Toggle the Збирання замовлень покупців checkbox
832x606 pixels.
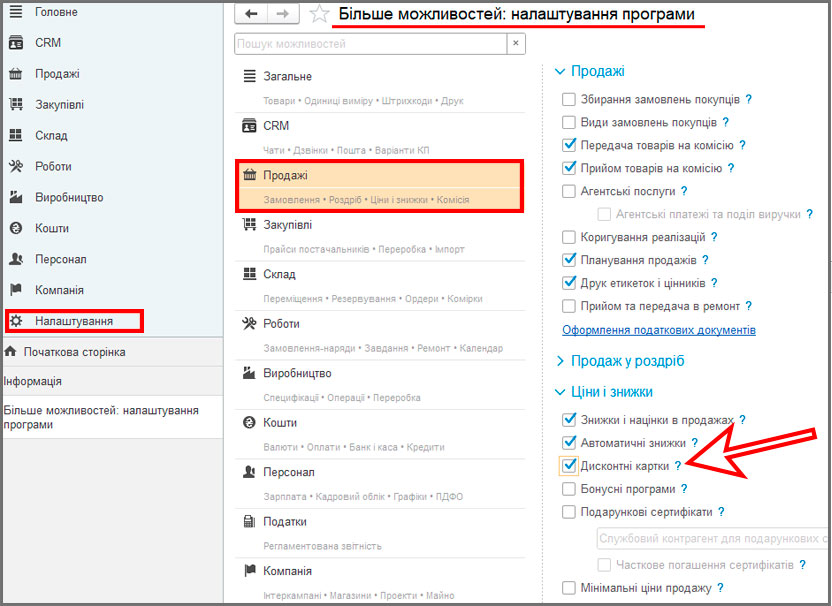pos(569,100)
